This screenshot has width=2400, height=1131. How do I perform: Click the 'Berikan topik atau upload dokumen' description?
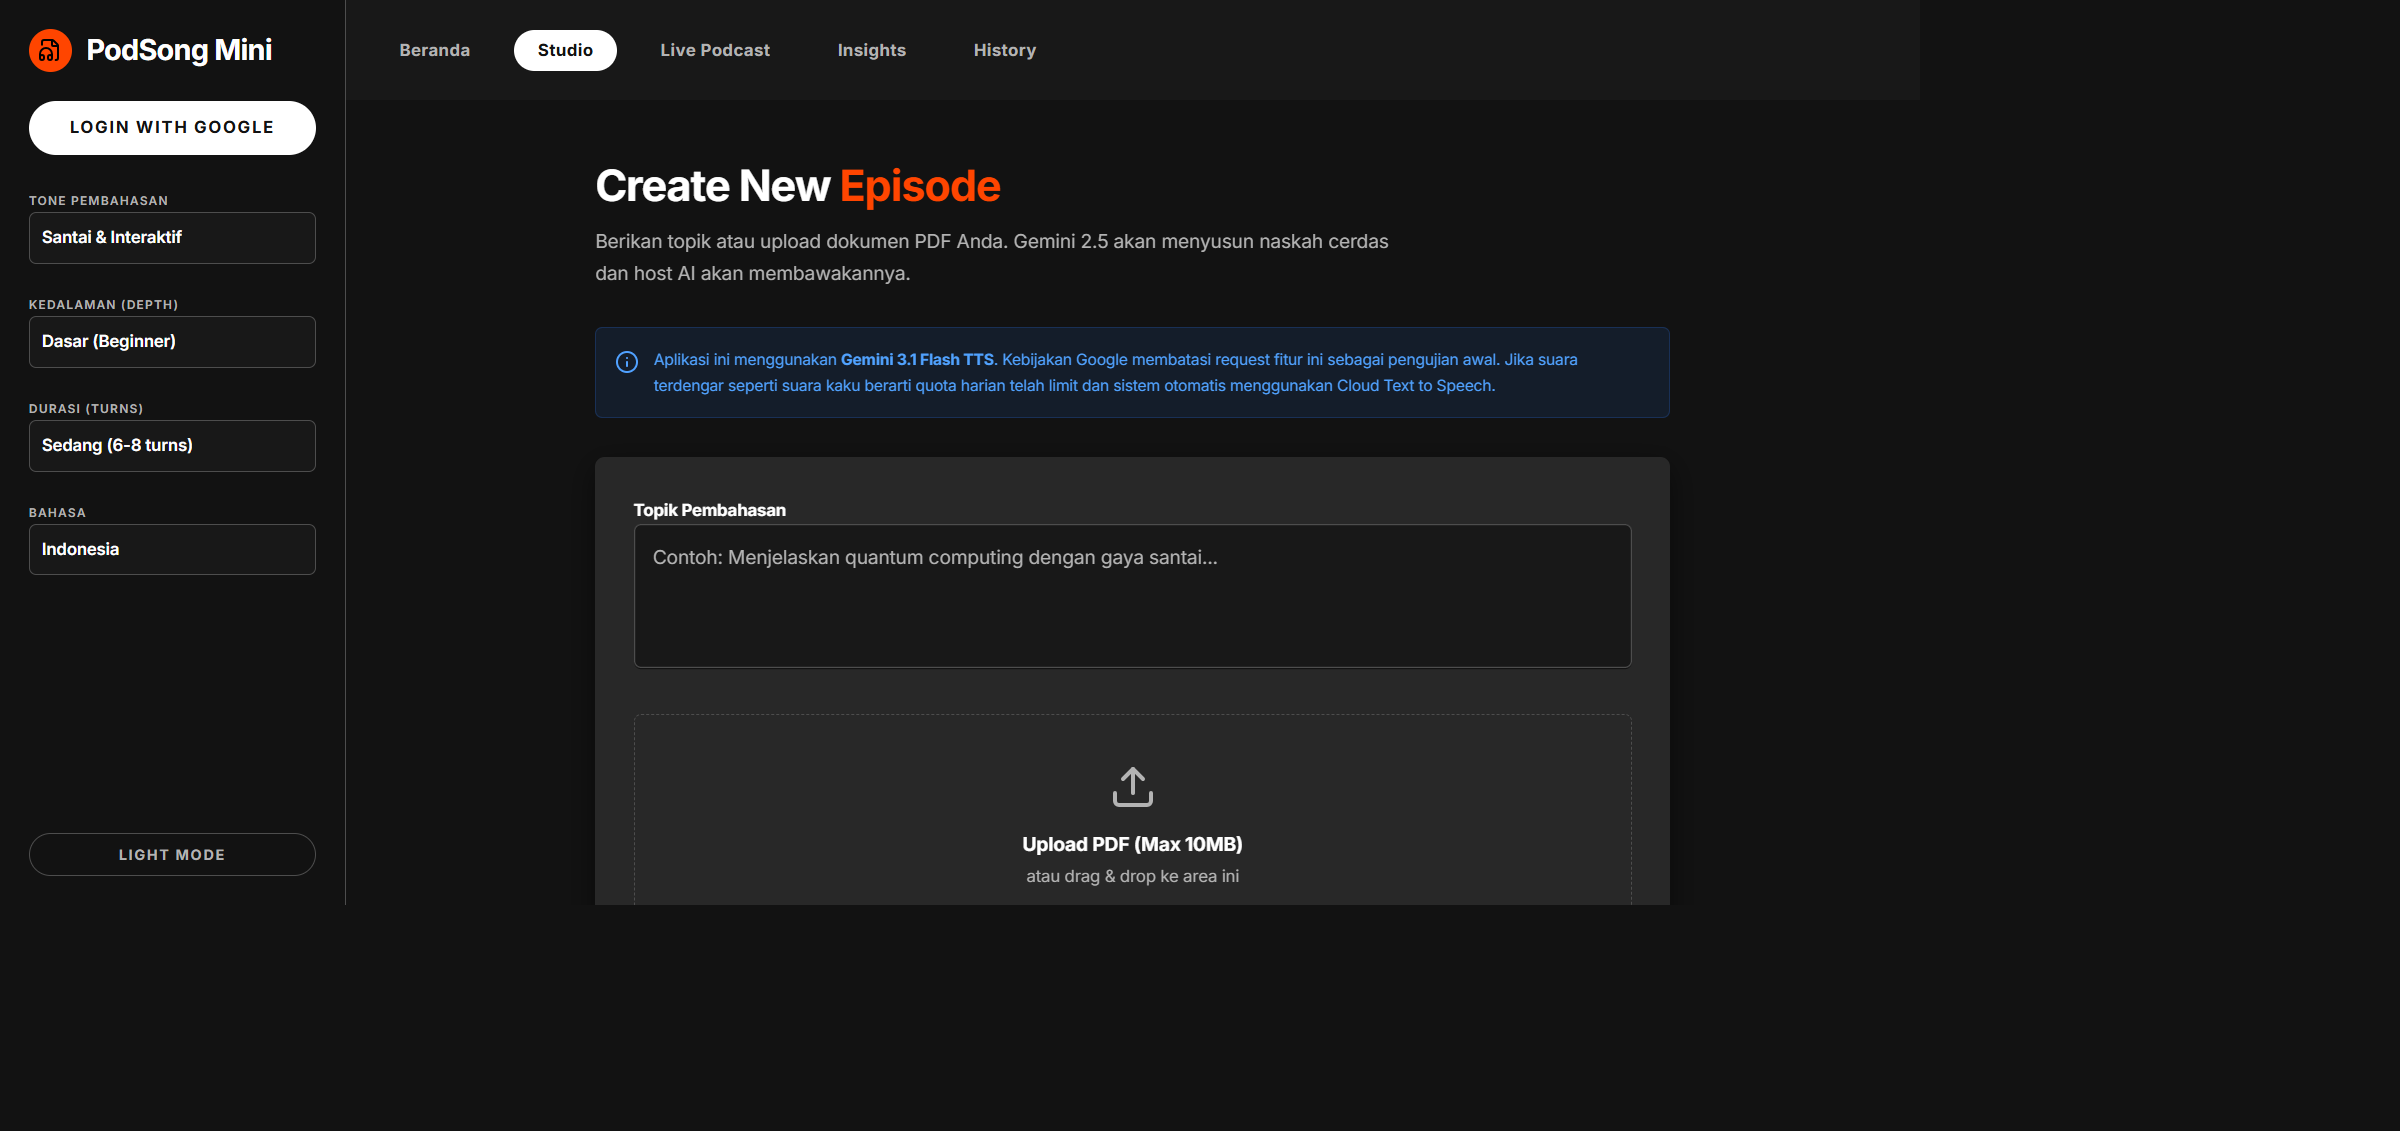pyautogui.click(x=992, y=257)
